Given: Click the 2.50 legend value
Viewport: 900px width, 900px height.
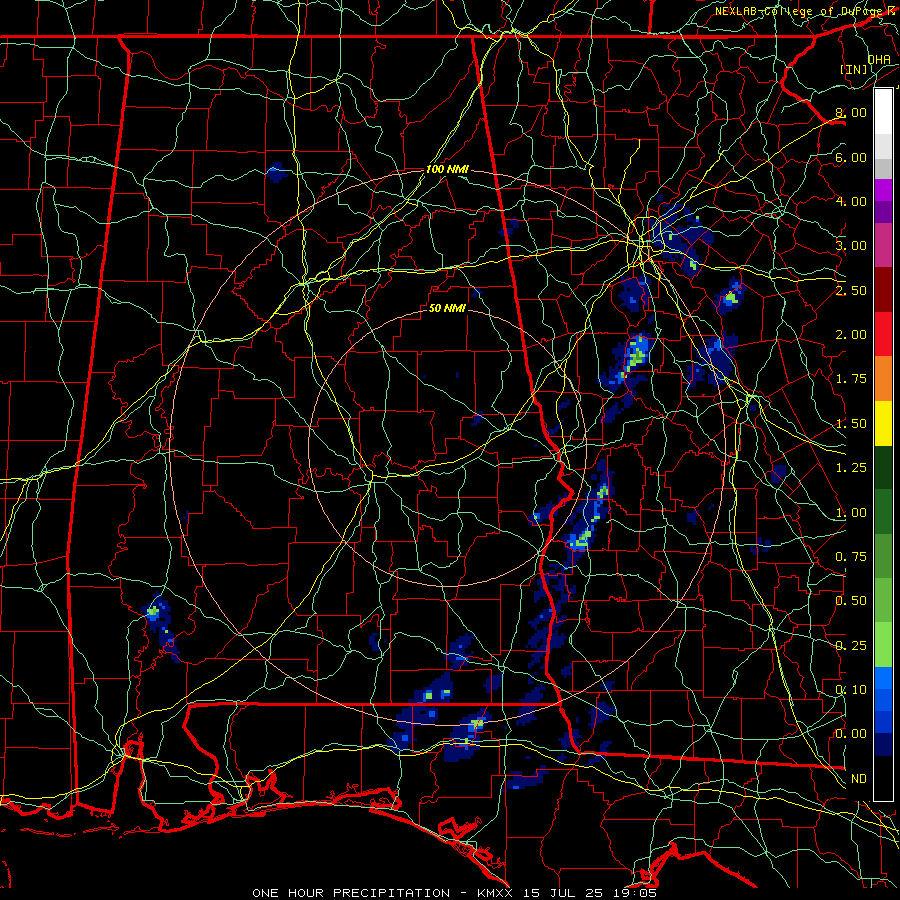Looking at the screenshot, I should pyautogui.click(x=851, y=290).
